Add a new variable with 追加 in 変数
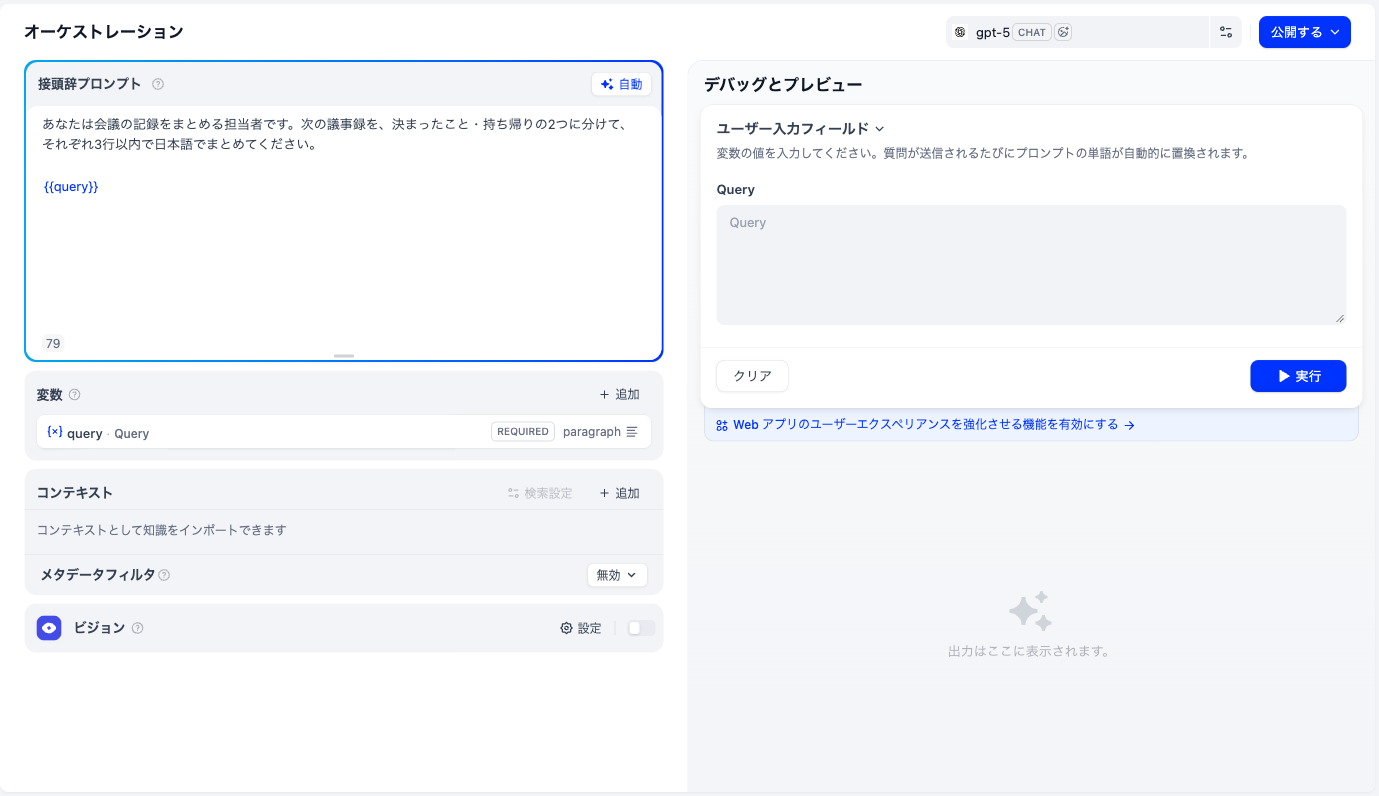 [x=619, y=395]
